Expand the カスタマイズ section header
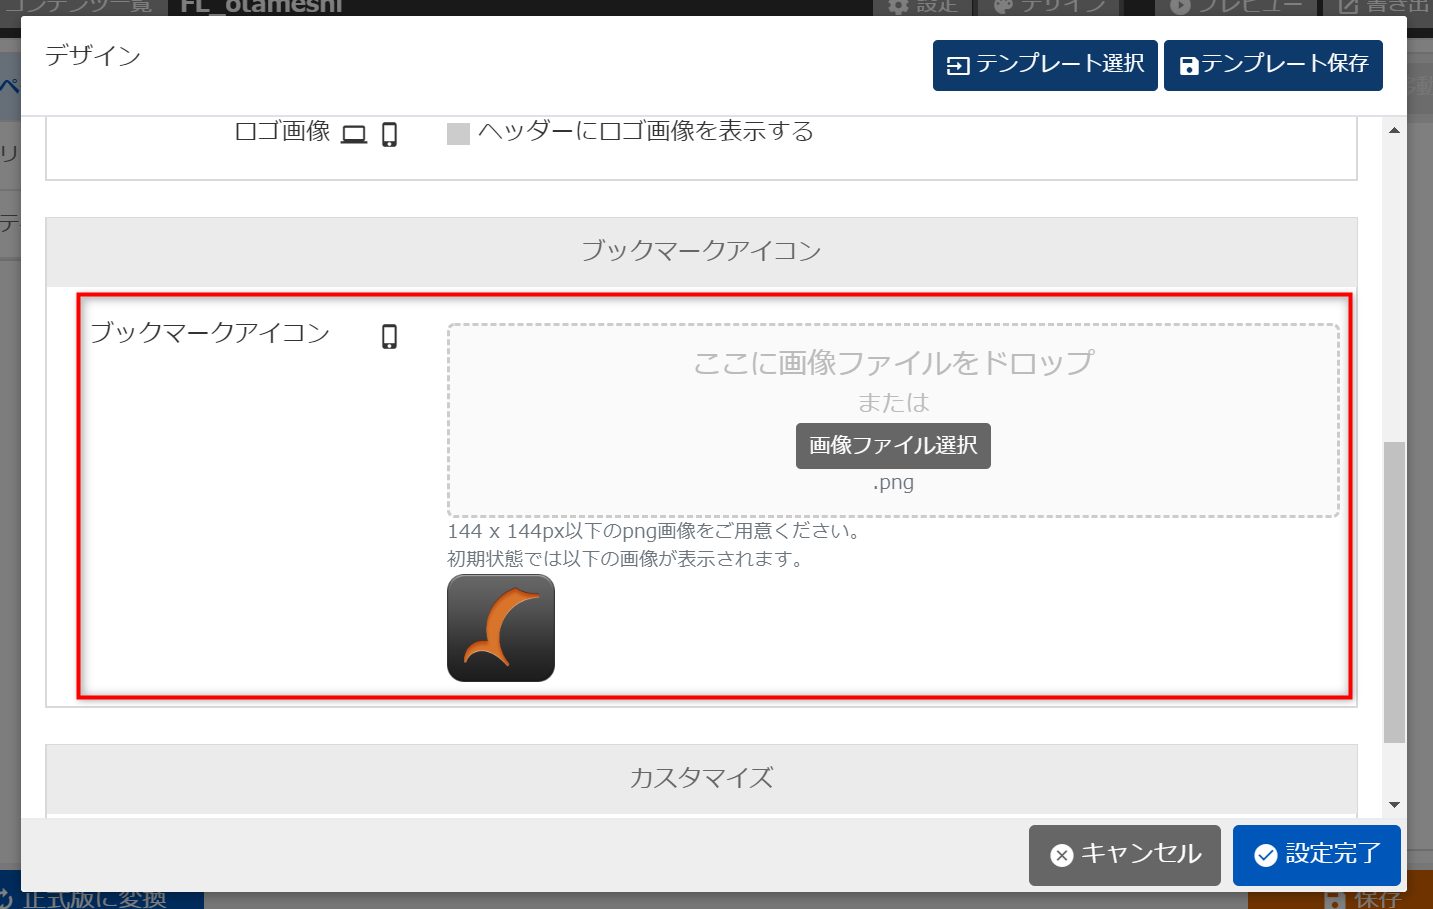The width and height of the screenshot is (1433, 909). pos(701,778)
